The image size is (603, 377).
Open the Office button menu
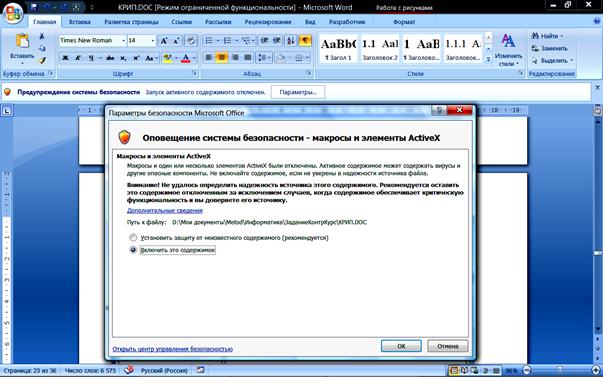pos(13,13)
